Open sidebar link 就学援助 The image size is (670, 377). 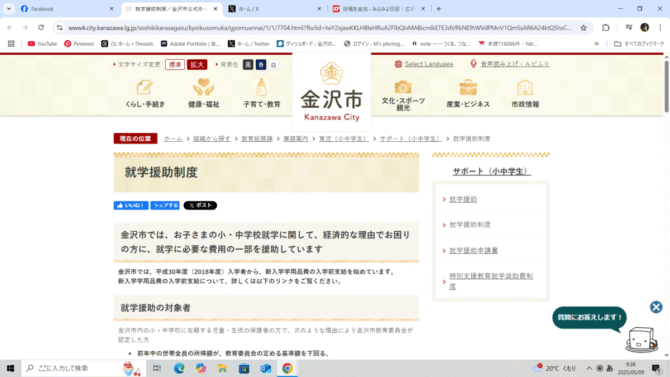(463, 199)
